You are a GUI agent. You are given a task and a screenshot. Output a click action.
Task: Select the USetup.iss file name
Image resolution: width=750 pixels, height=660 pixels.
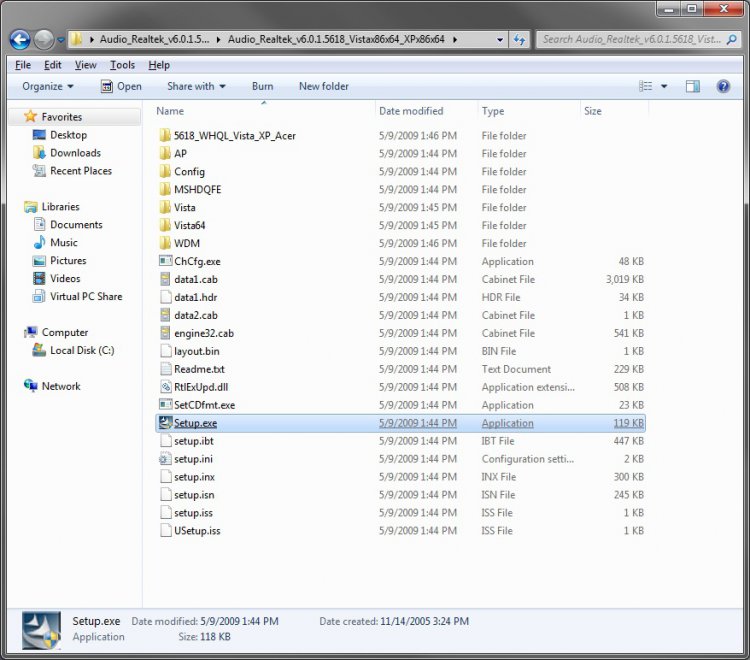click(x=197, y=530)
